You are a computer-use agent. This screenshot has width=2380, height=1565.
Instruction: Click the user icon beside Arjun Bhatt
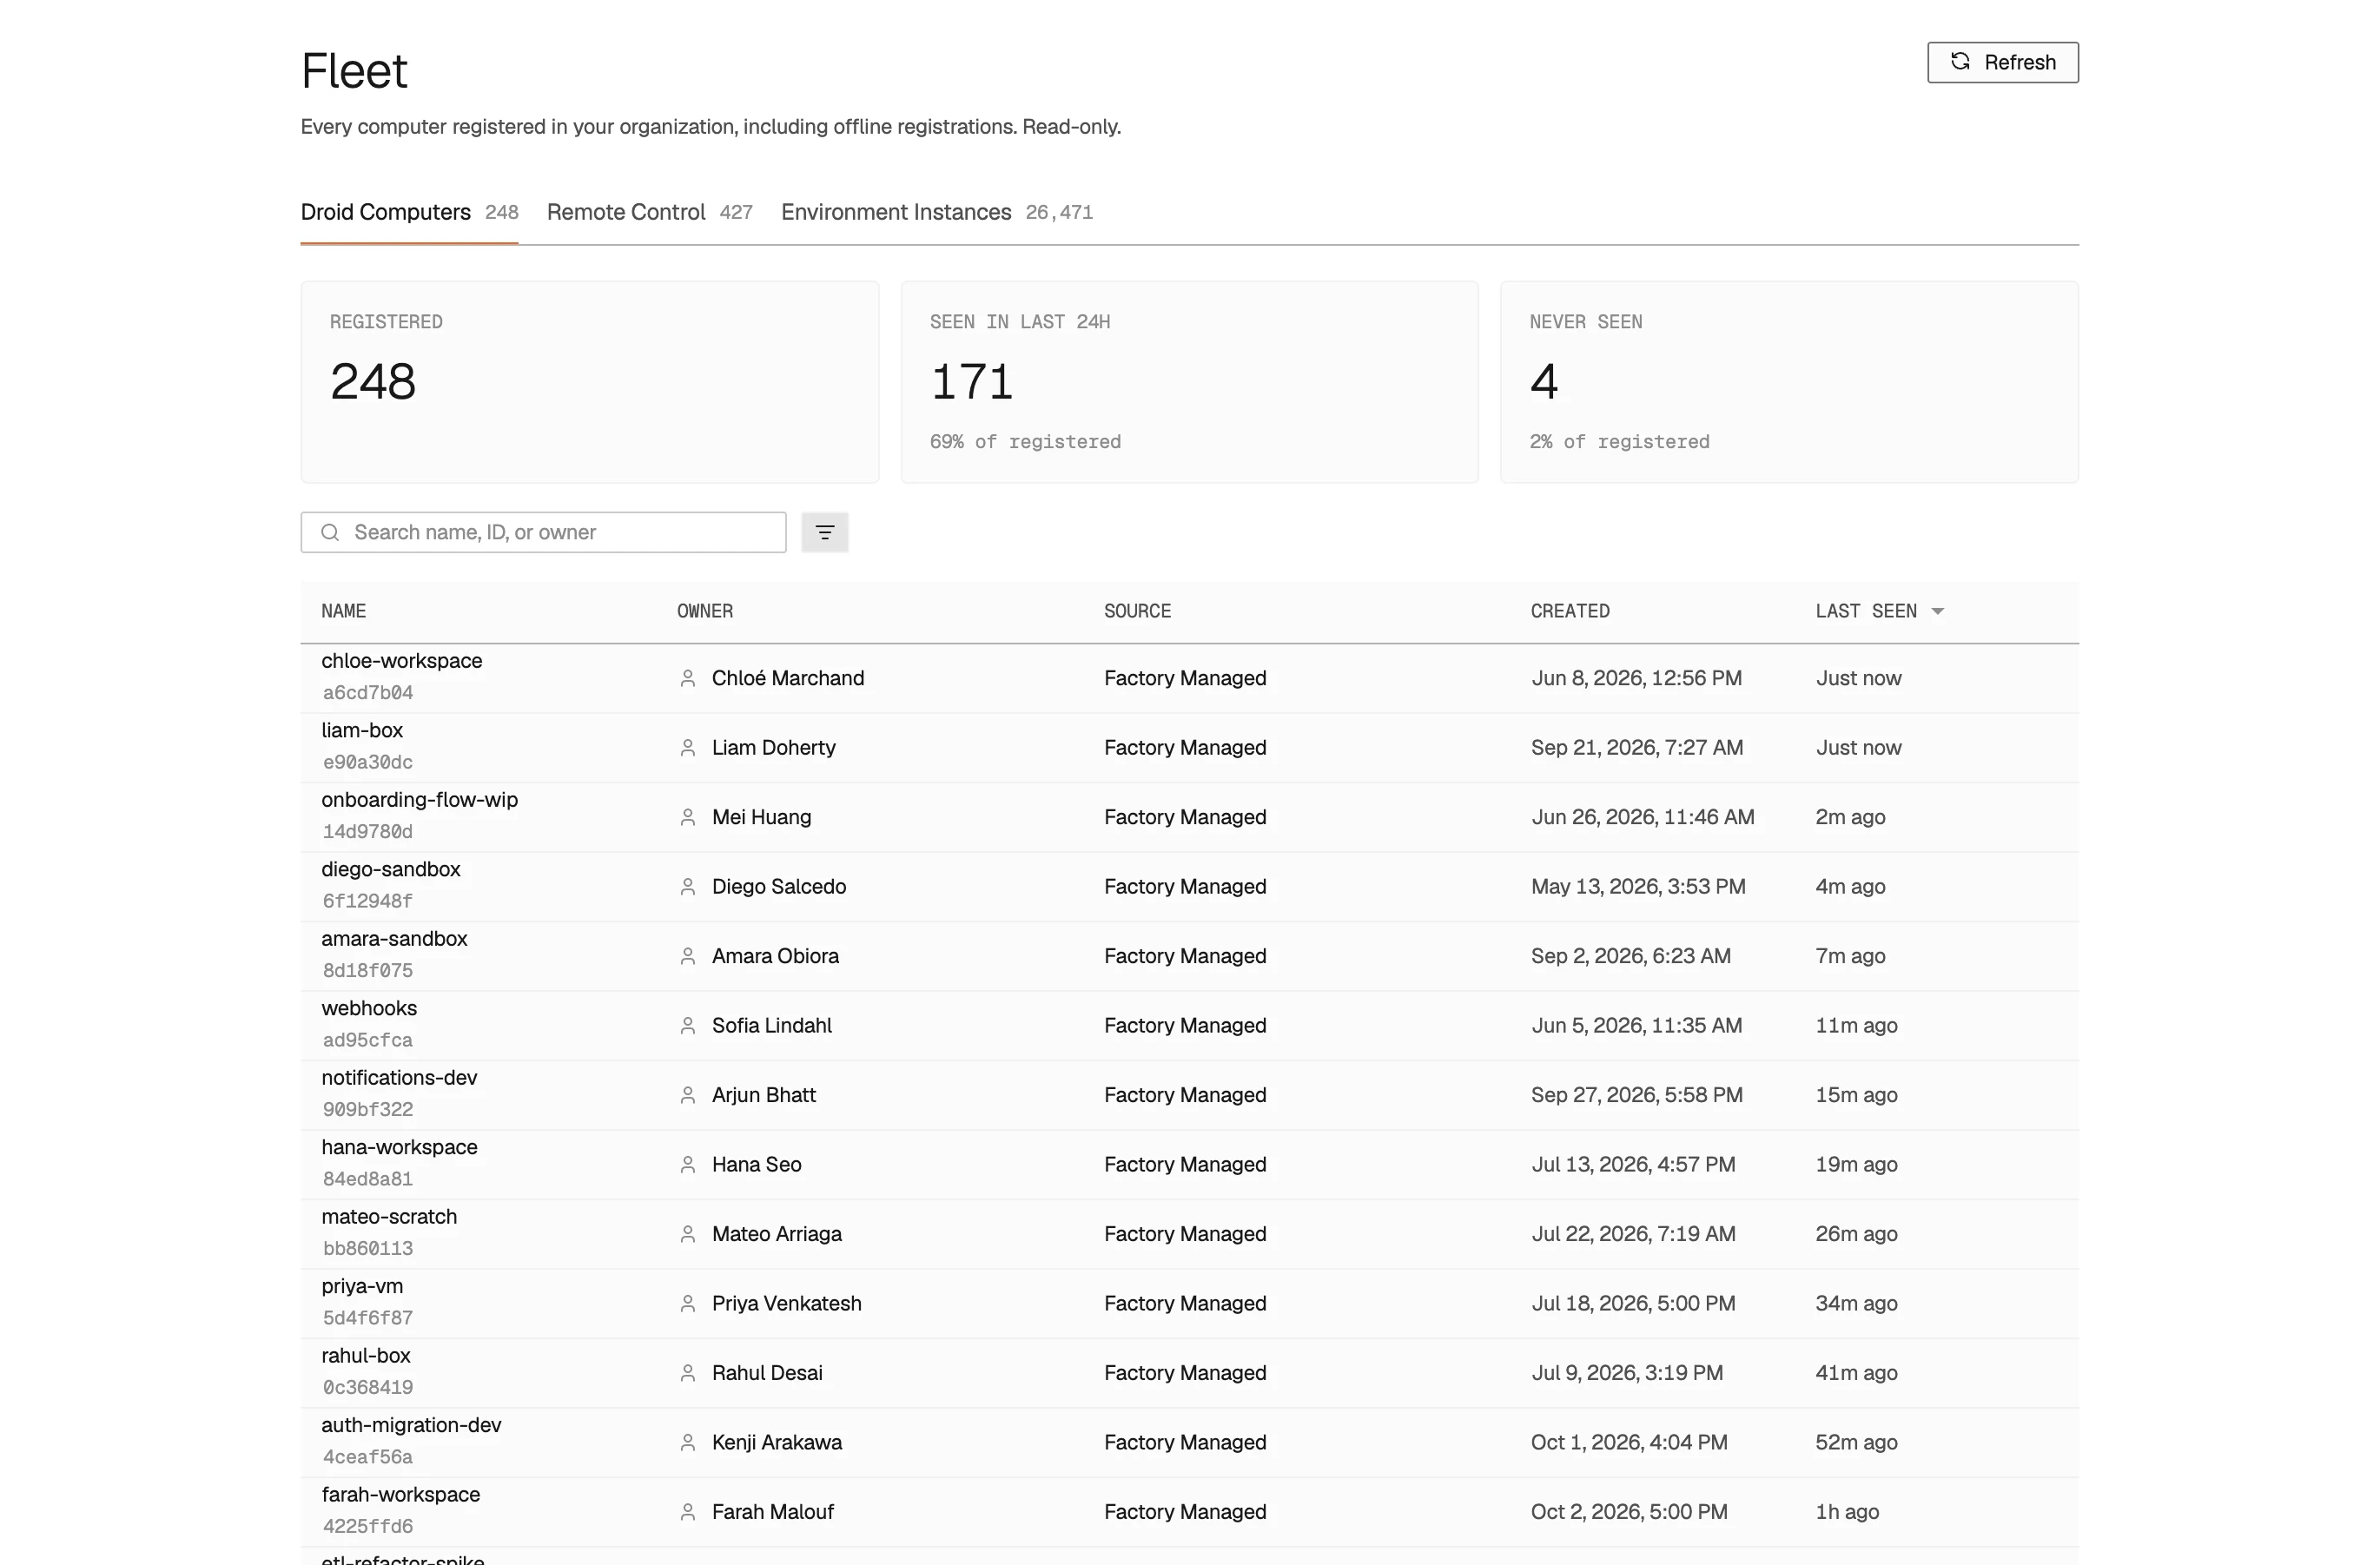pyautogui.click(x=687, y=1095)
